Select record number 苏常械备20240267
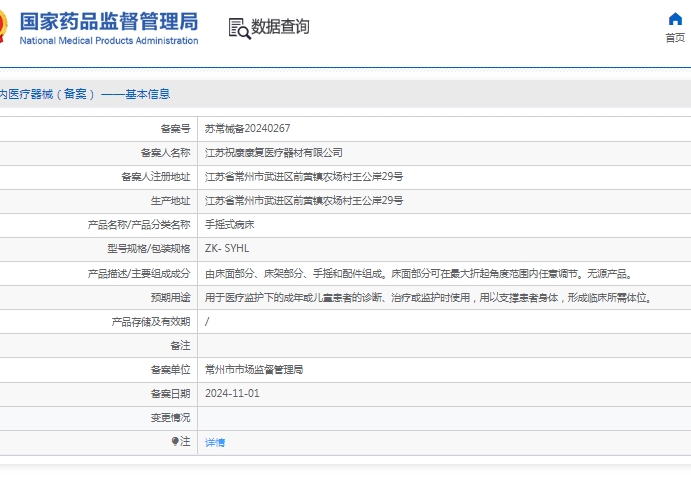The height and width of the screenshot is (478, 691). pyautogui.click(x=247, y=129)
